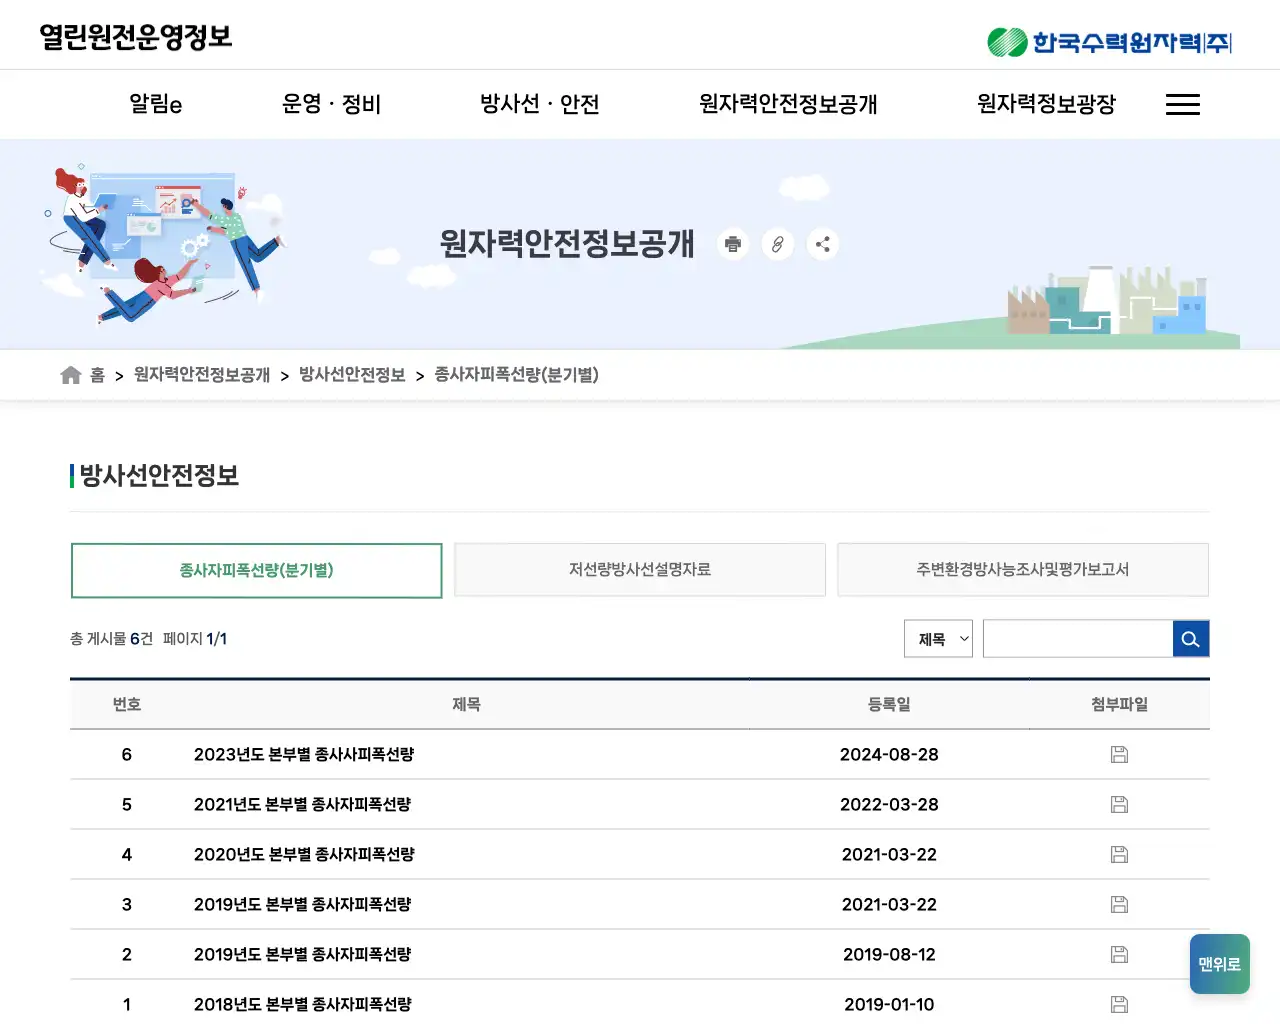The image size is (1280, 1024).
Task: Open the 운영 · 정비 menu
Action: point(331,104)
